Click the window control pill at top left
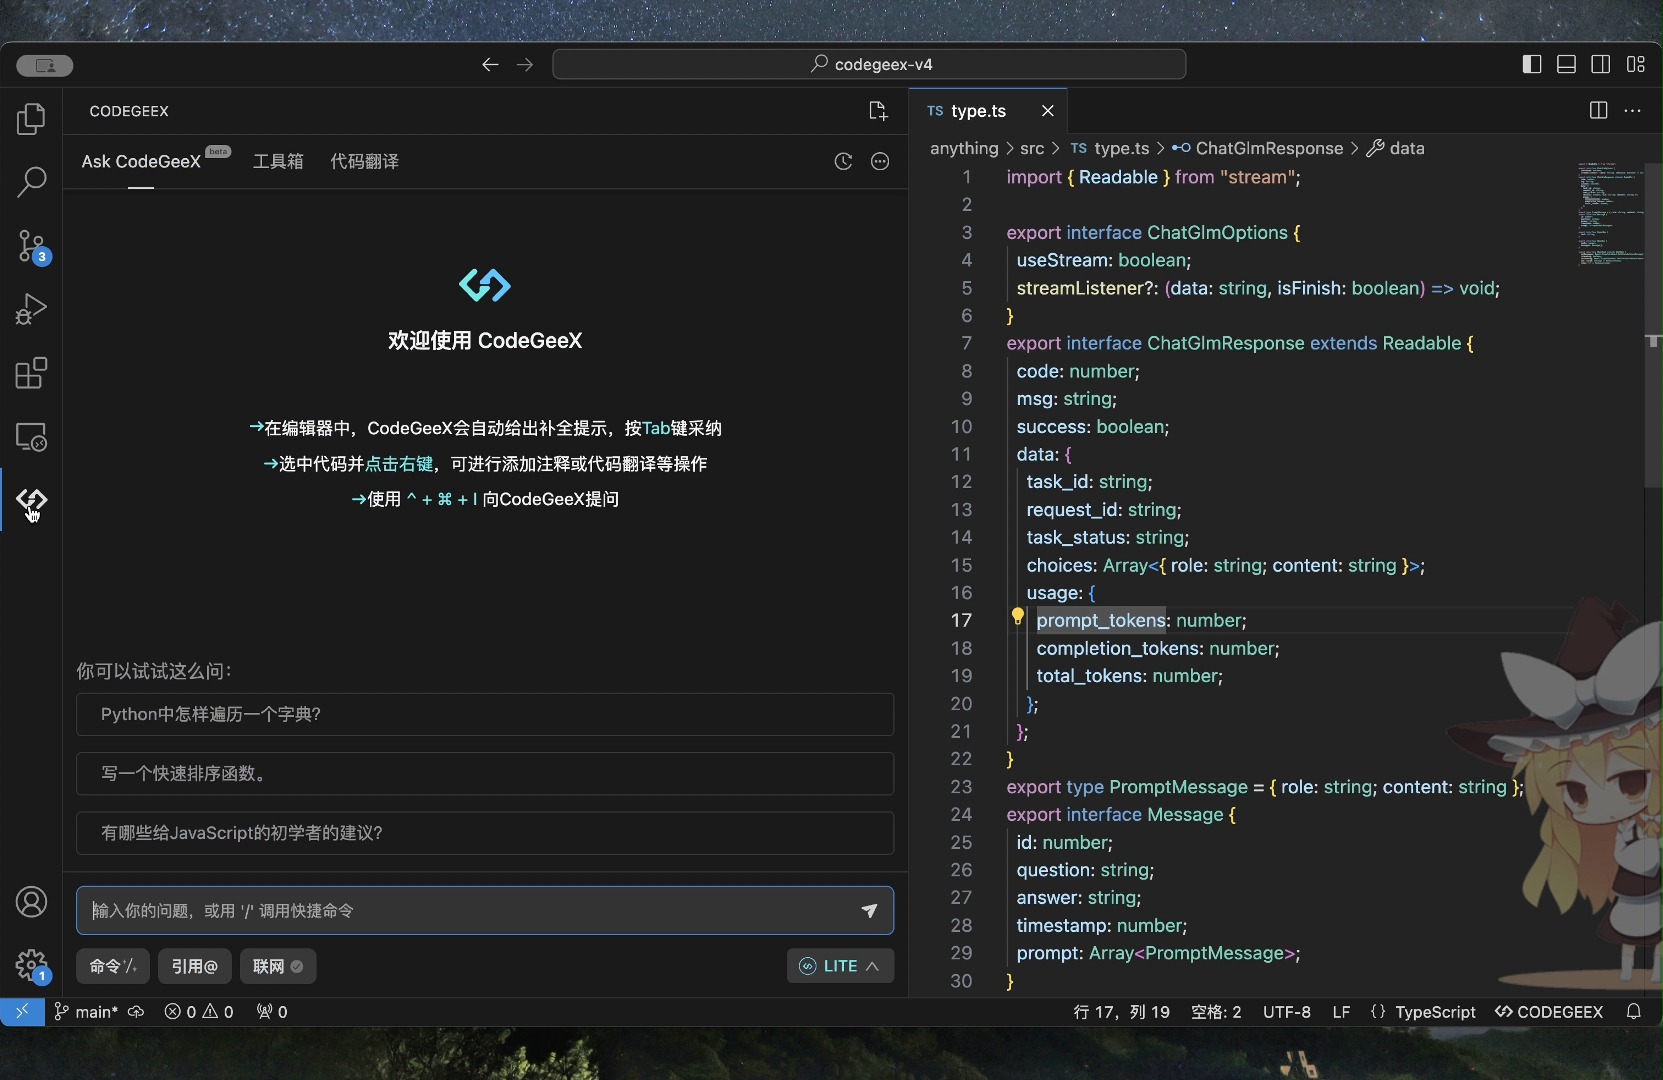The image size is (1663, 1080). coord(45,66)
